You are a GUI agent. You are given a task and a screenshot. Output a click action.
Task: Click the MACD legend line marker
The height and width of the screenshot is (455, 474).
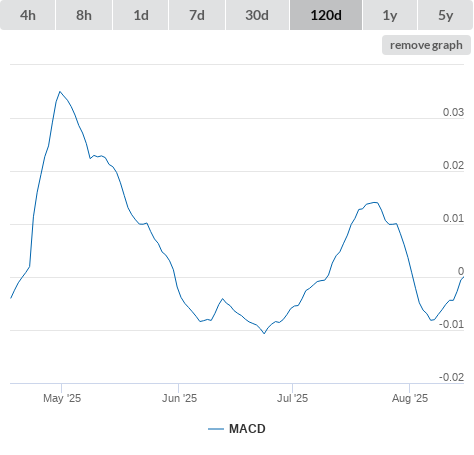(x=216, y=429)
